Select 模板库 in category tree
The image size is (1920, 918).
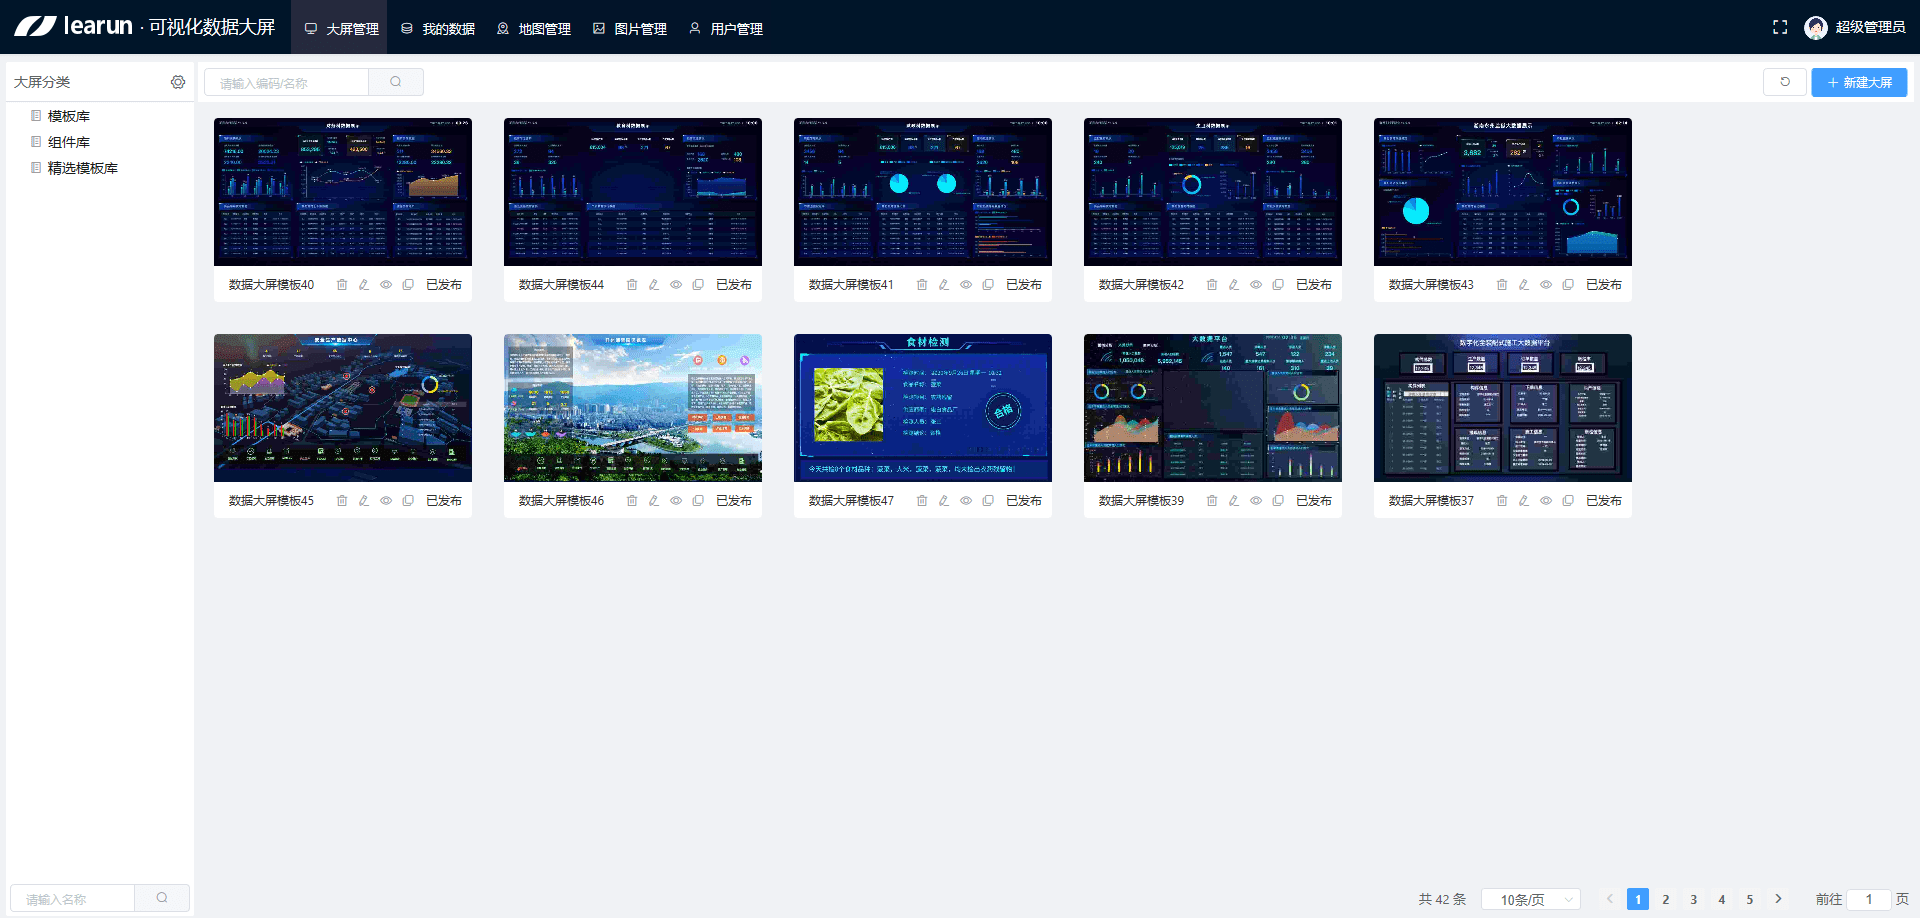tap(69, 116)
